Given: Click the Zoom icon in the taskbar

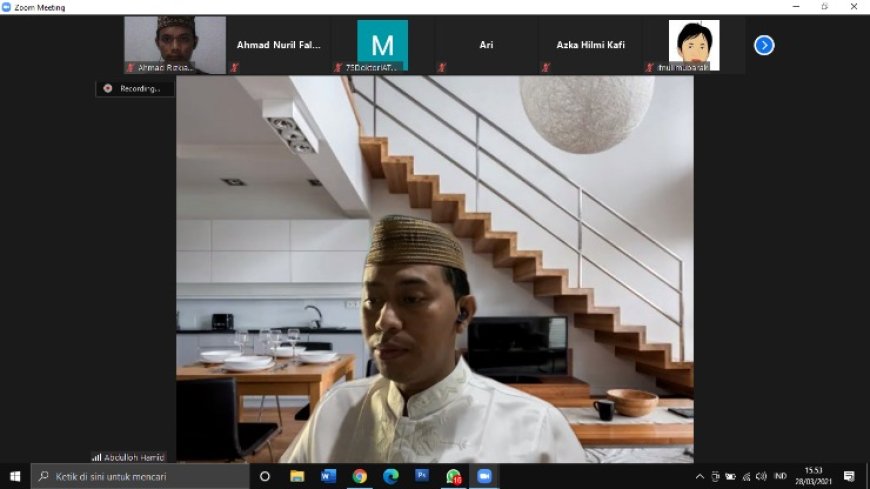Looking at the screenshot, I should click(x=484, y=476).
